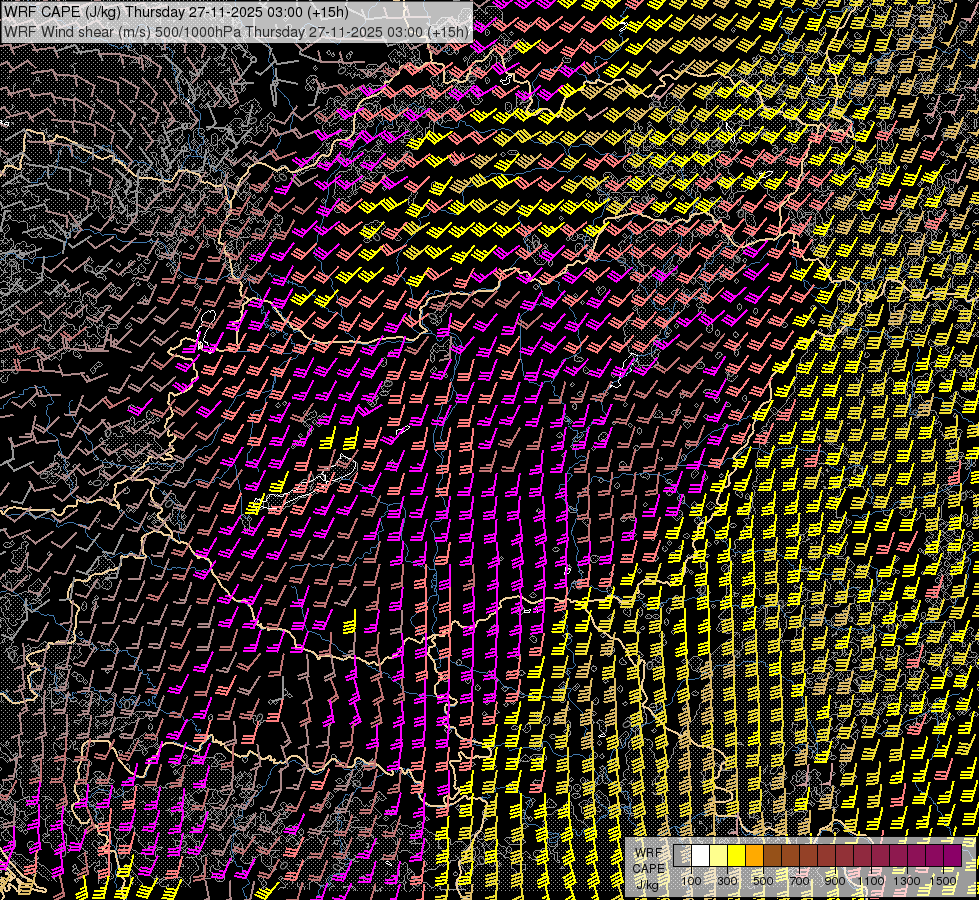Select the orange swatch in CAPE legend
979x900 pixels.
click(x=754, y=856)
